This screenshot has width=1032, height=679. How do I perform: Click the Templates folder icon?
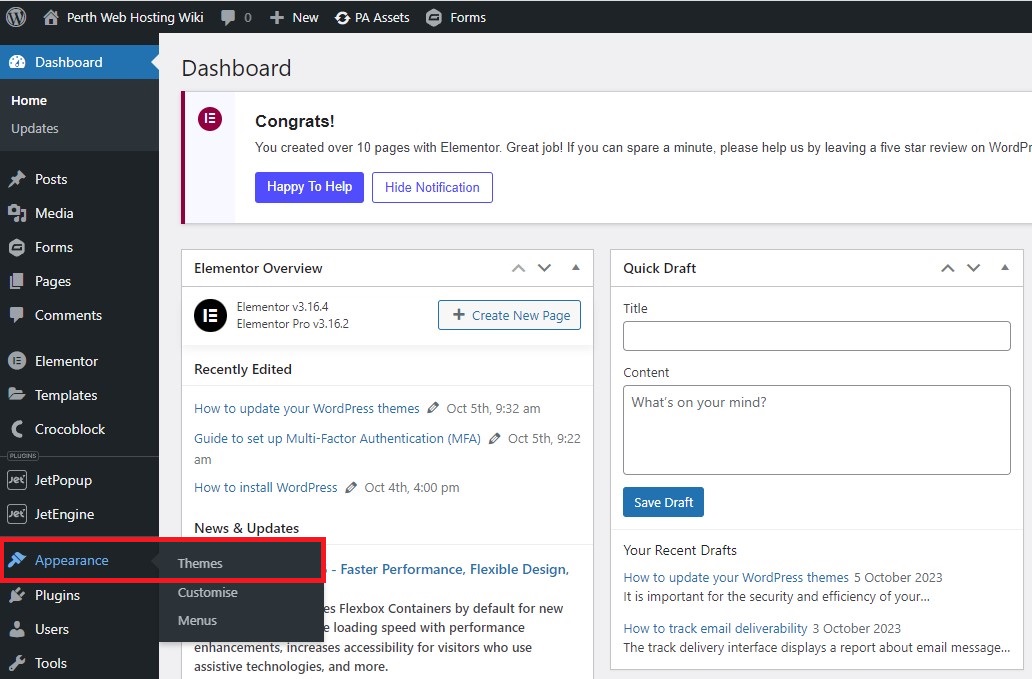click(17, 394)
